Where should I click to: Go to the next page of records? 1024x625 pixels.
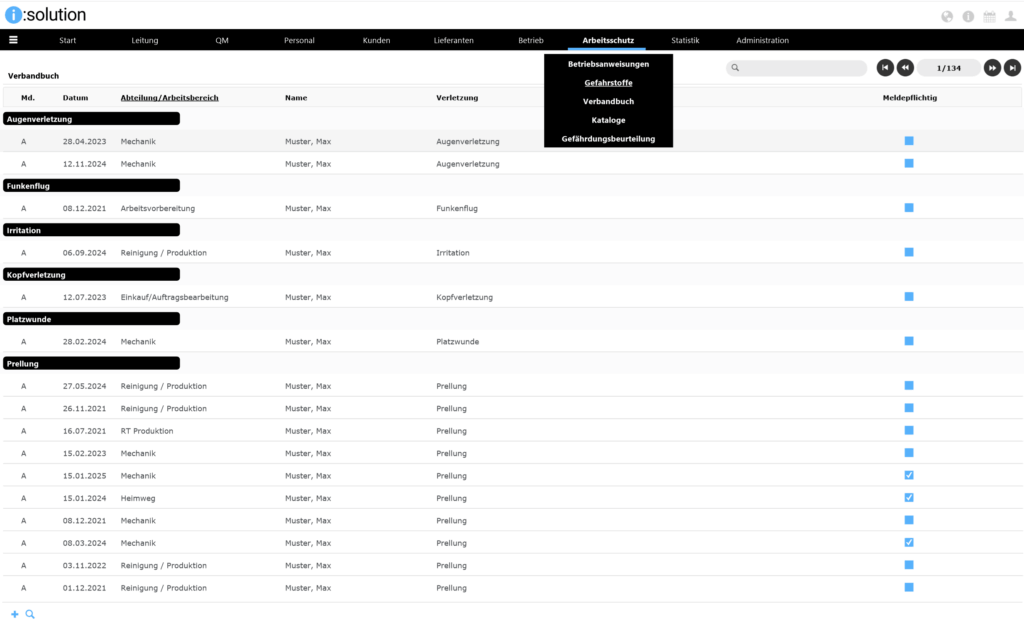pyautogui.click(x=991, y=68)
